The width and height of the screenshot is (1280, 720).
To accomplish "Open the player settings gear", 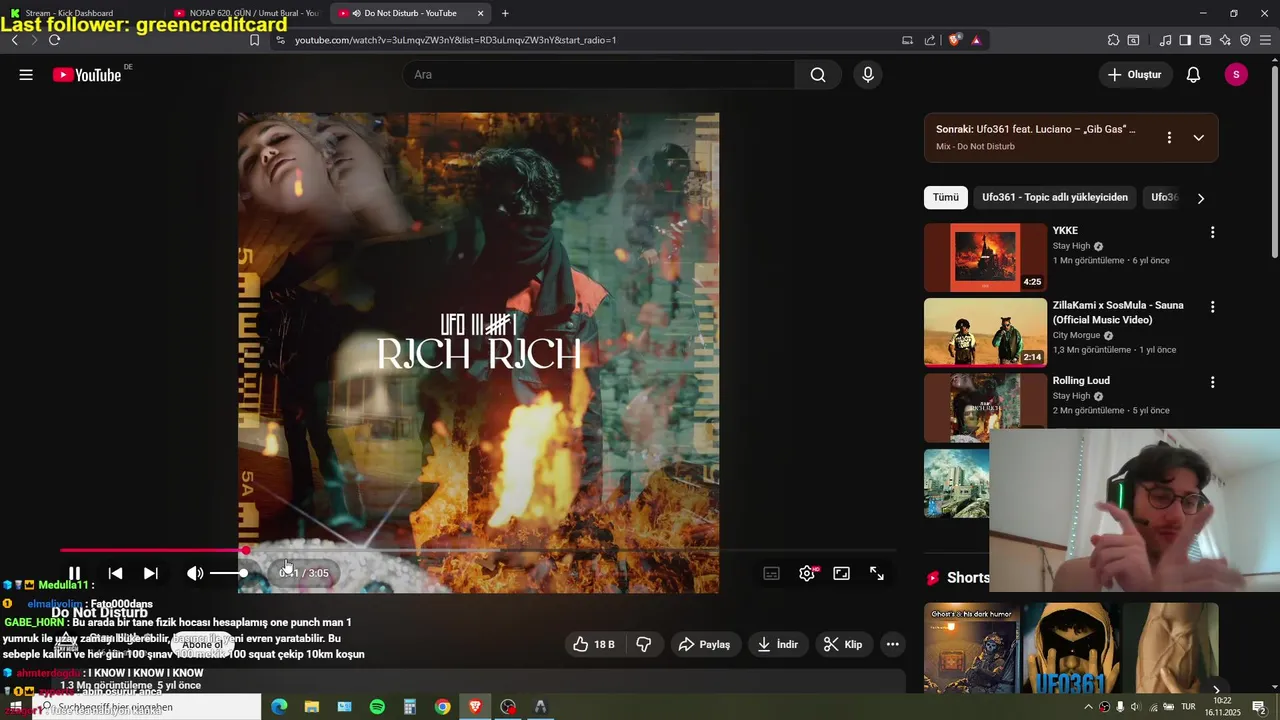I will click(x=807, y=573).
